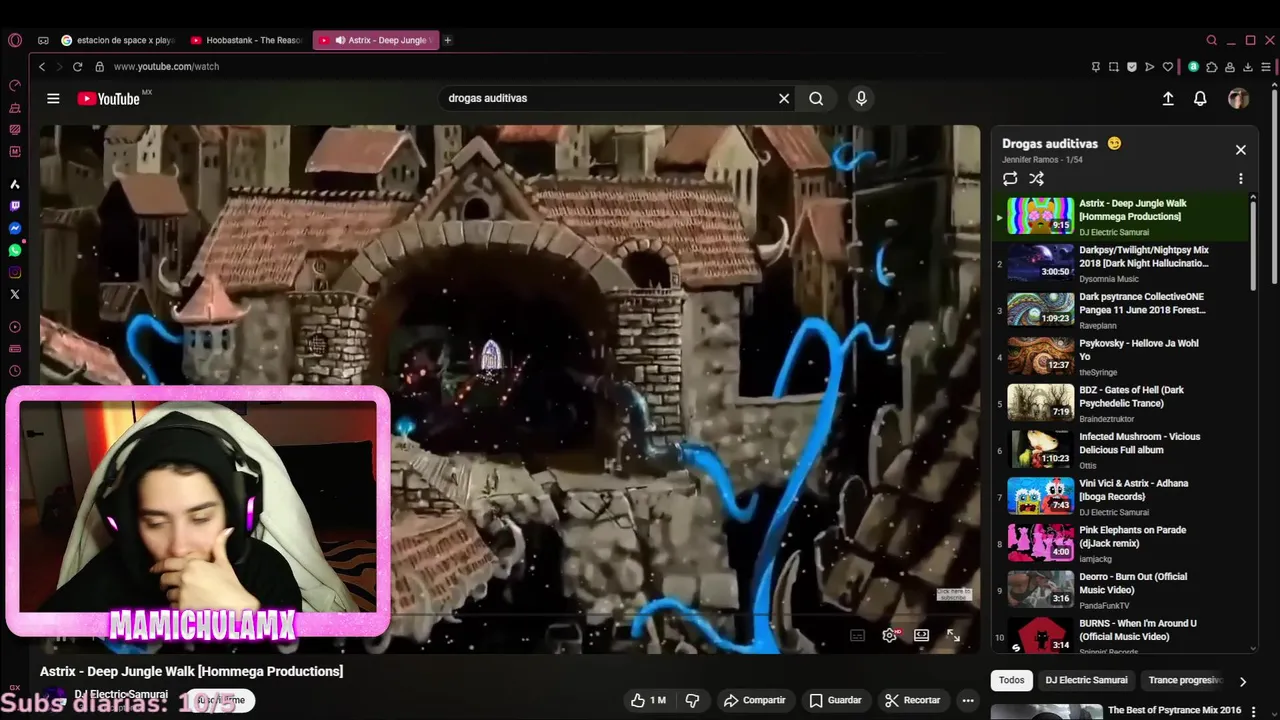Toggle theater mode in the player
Screen dimensions: 1280x720
point(921,635)
